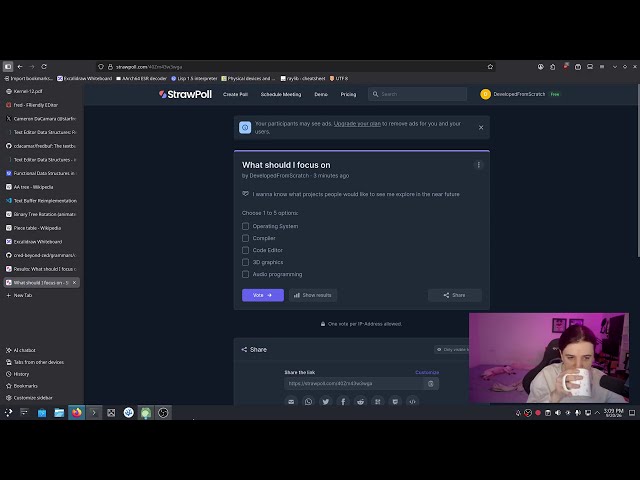Click the DevelopedFromScratch author link
This screenshot has width=640, height=480.
(279, 176)
